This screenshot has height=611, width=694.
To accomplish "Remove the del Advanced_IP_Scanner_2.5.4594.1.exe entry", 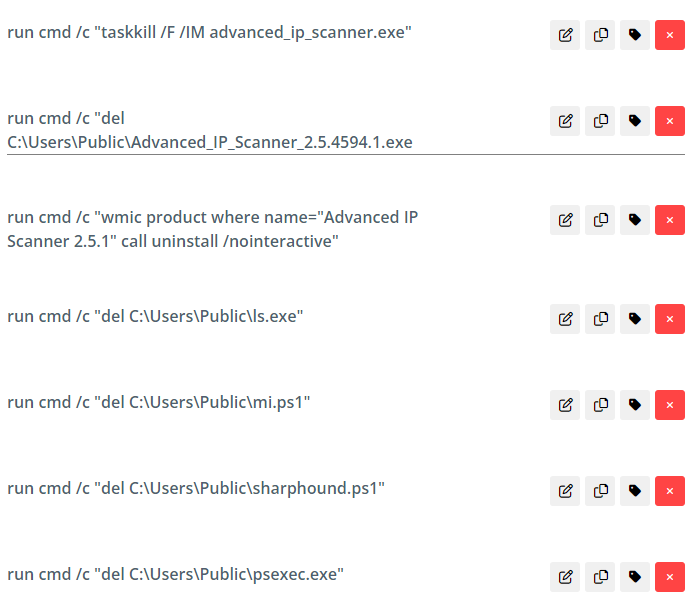I will point(670,121).
